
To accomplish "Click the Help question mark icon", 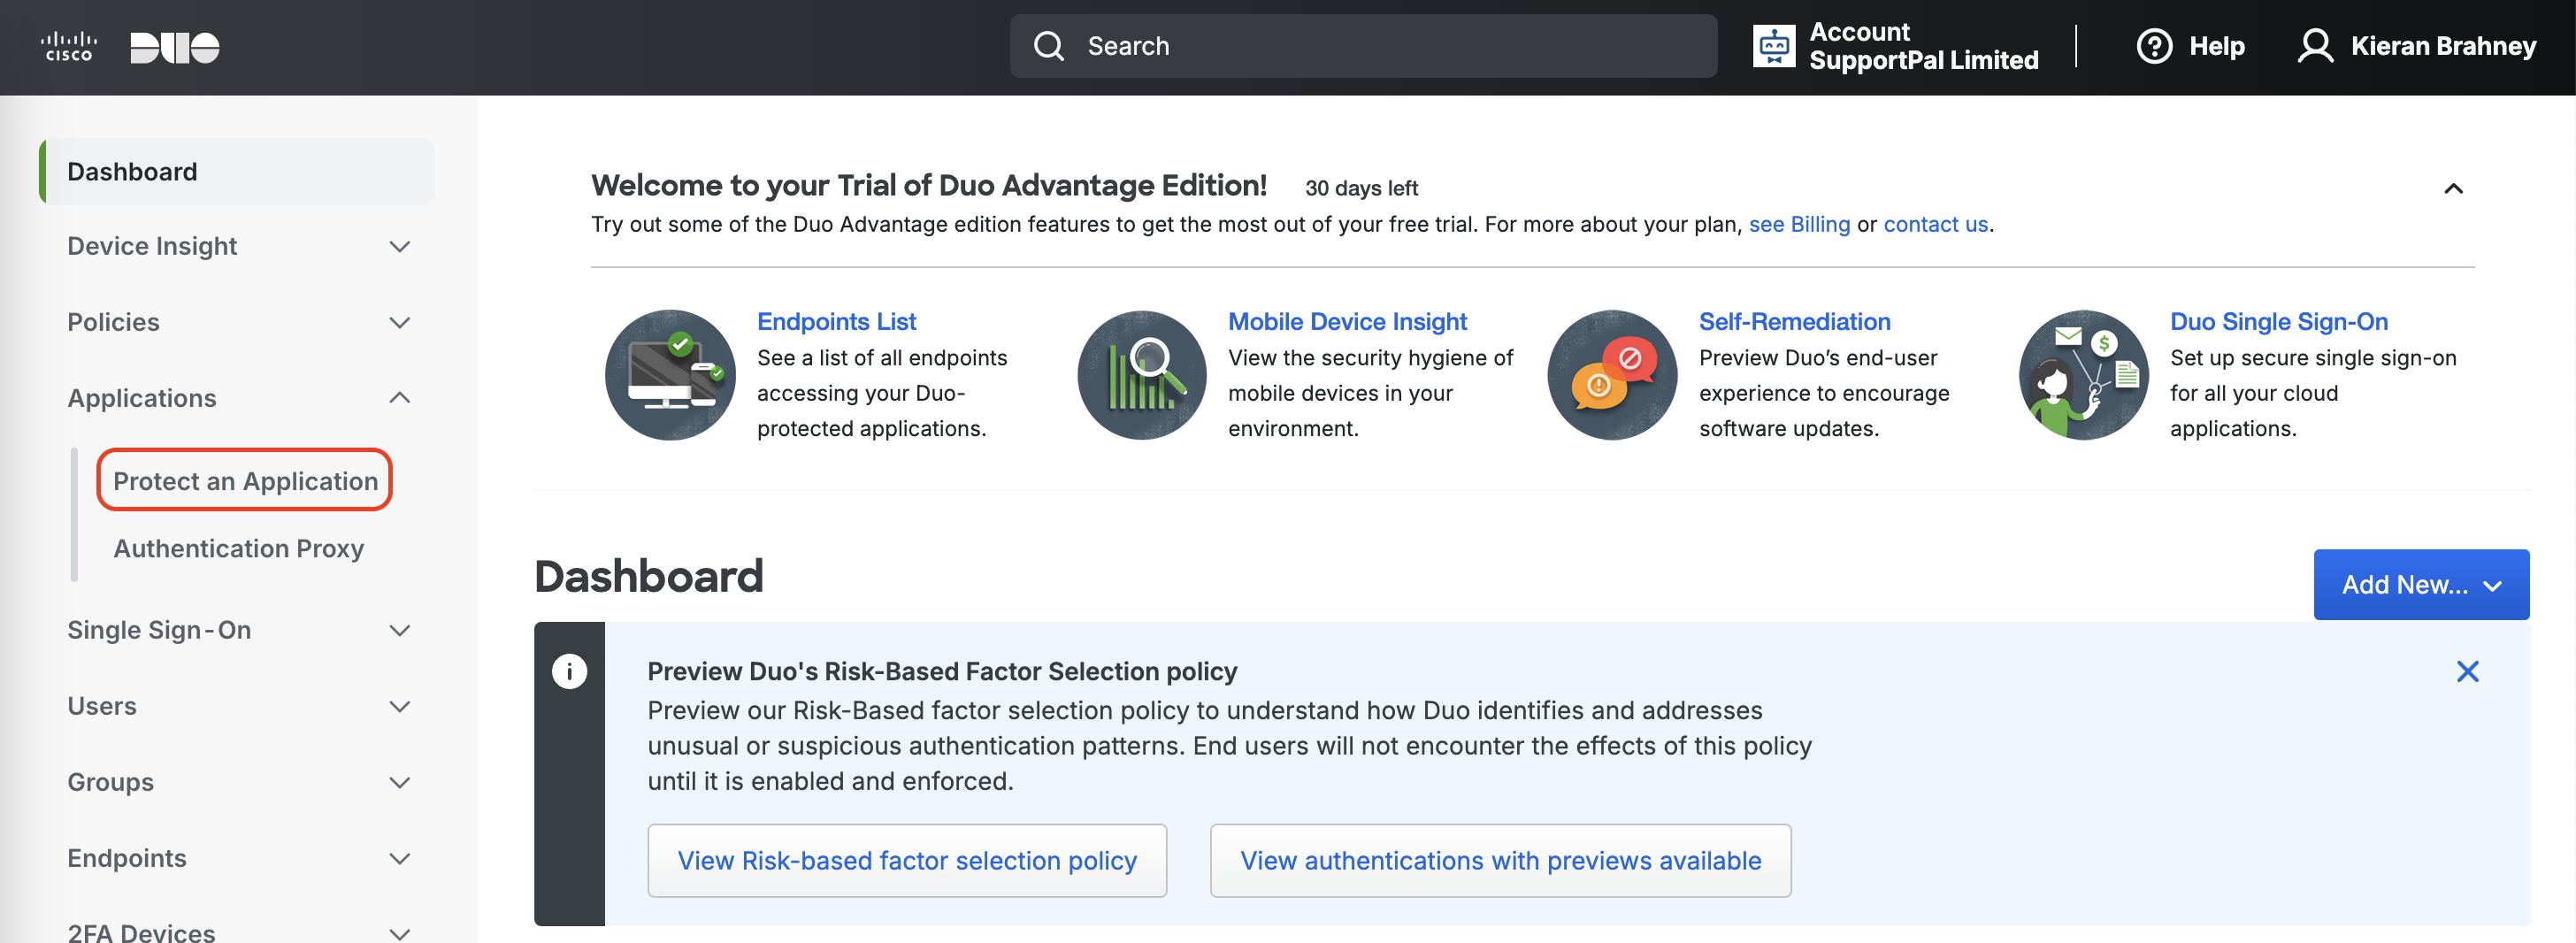I will pos(2153,46).
